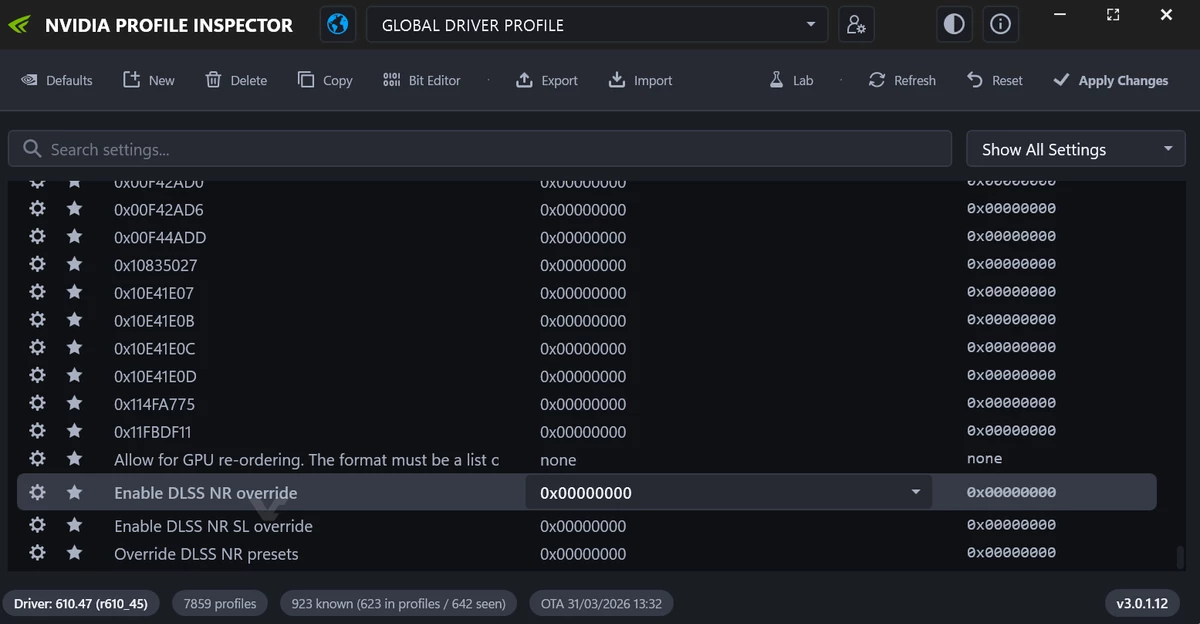Restore profile defaults with Defaults button
The image size is (1200, 624).
tap(57, 80)
